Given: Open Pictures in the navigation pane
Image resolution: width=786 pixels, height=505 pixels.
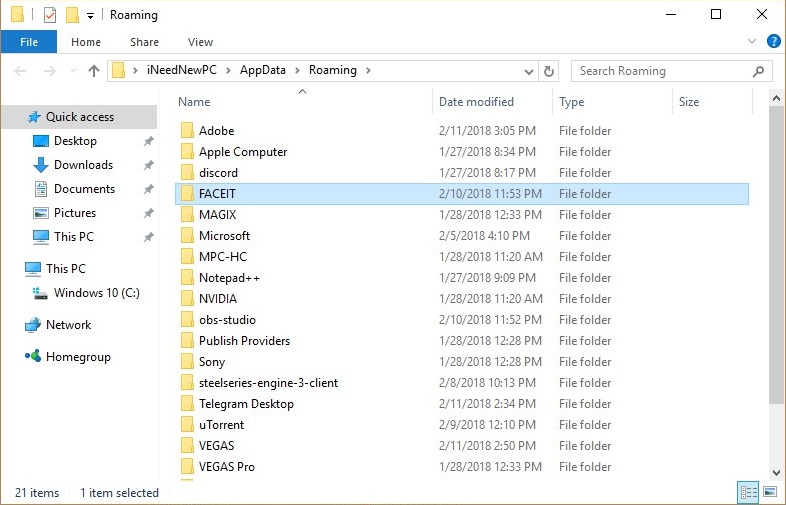Looking at the screenshot, I should (75, 213).
